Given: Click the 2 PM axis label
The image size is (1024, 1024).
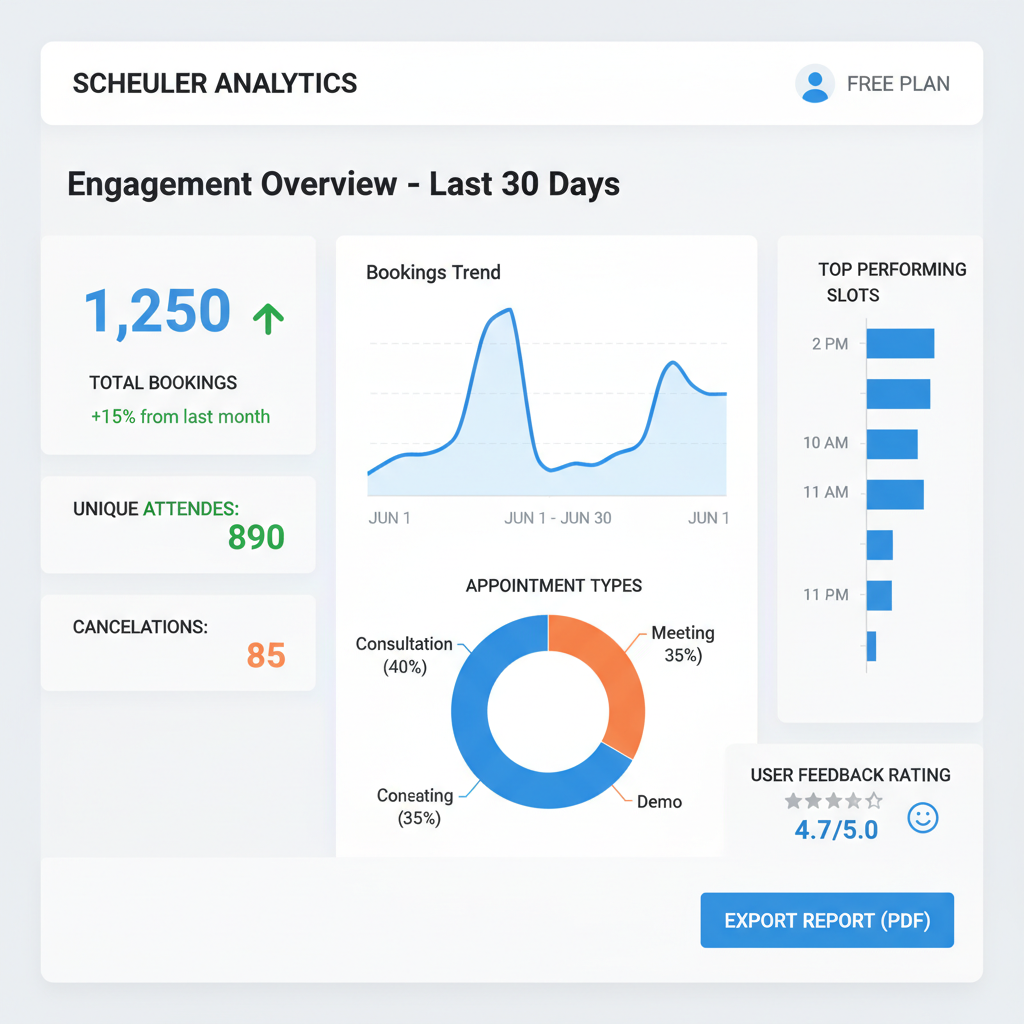Looking at the screenshot, I should tap(830, 344).
